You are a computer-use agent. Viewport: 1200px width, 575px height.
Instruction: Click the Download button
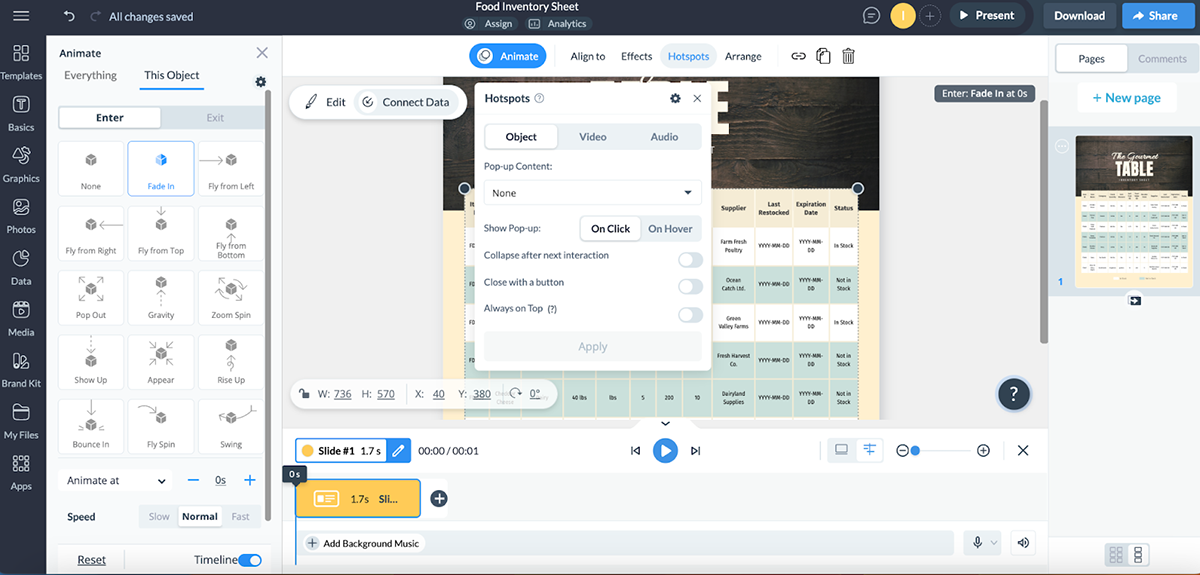tap(1080, 16)
